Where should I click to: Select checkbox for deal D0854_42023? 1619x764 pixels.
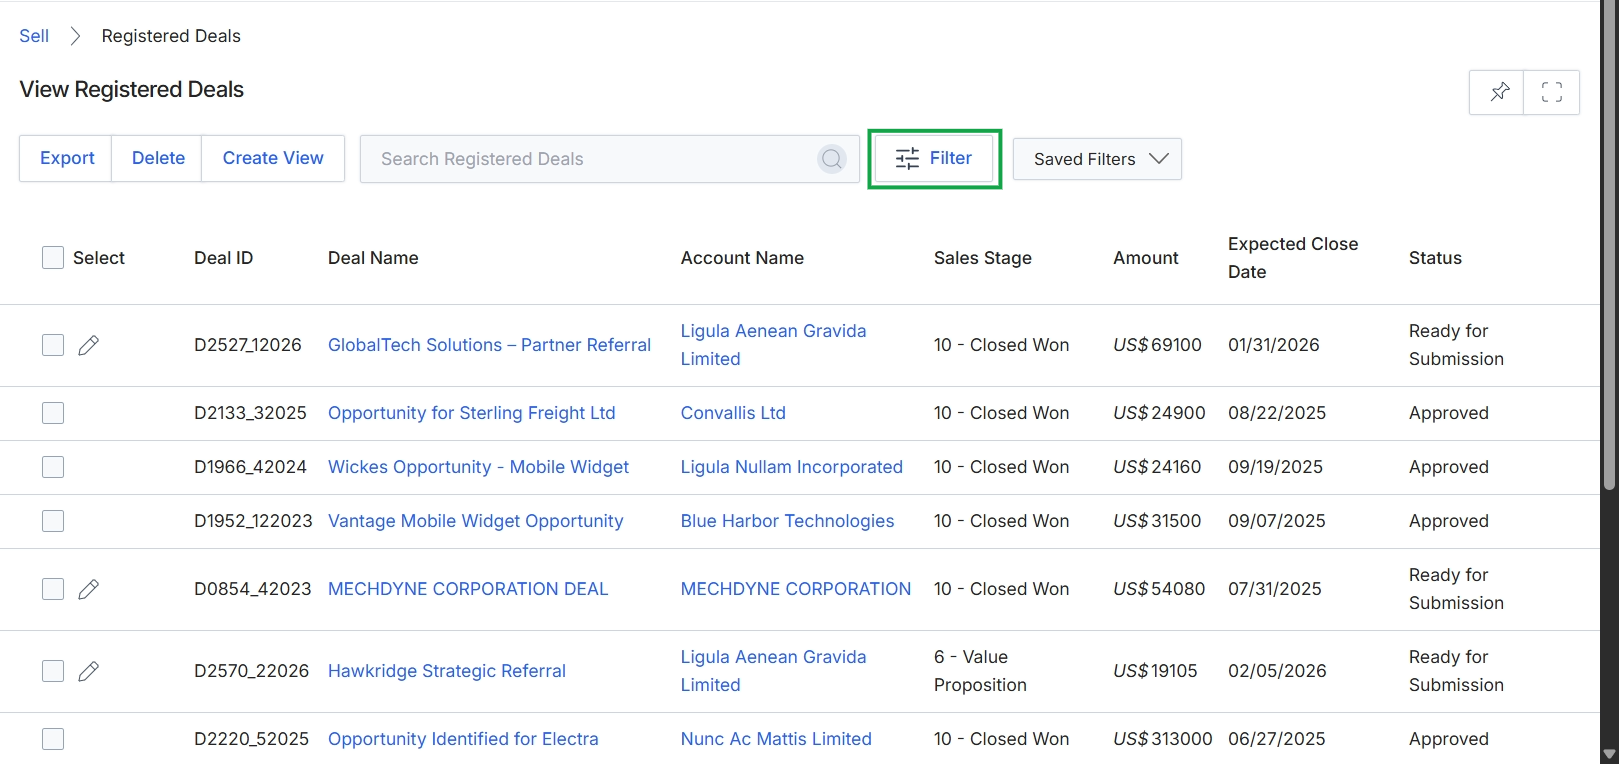(x=53, y=589)
